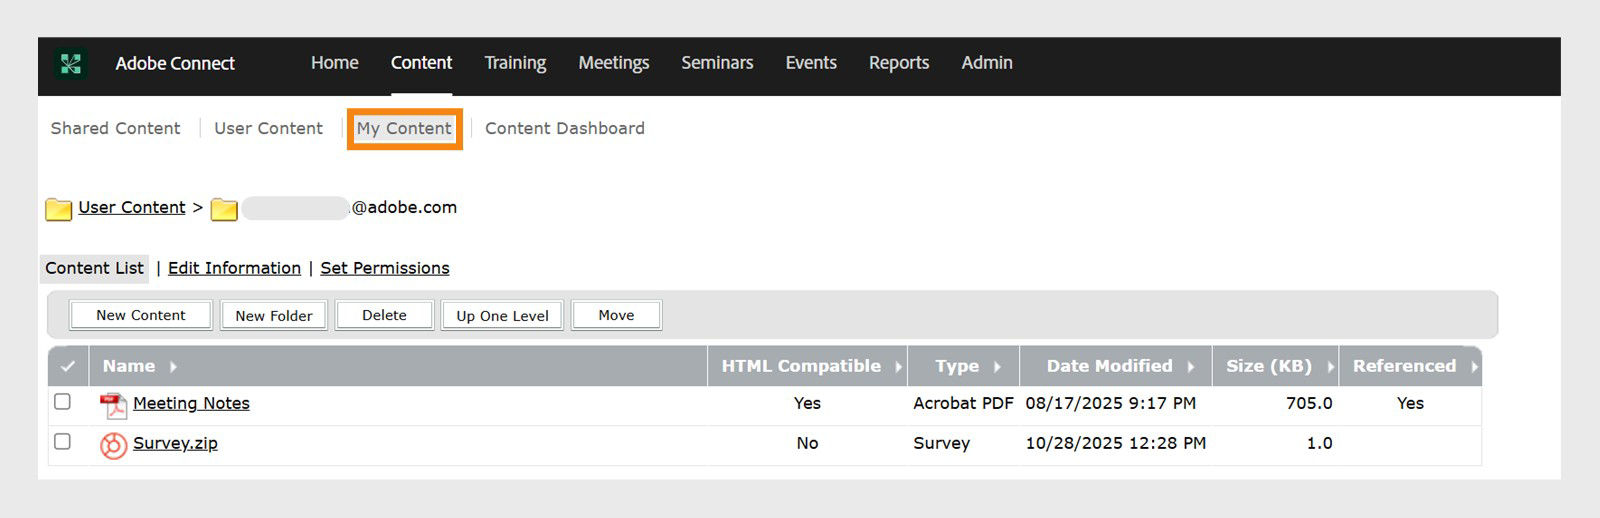
Task: Sort by Size (KB) column arrow
Action: point(1330,367)
